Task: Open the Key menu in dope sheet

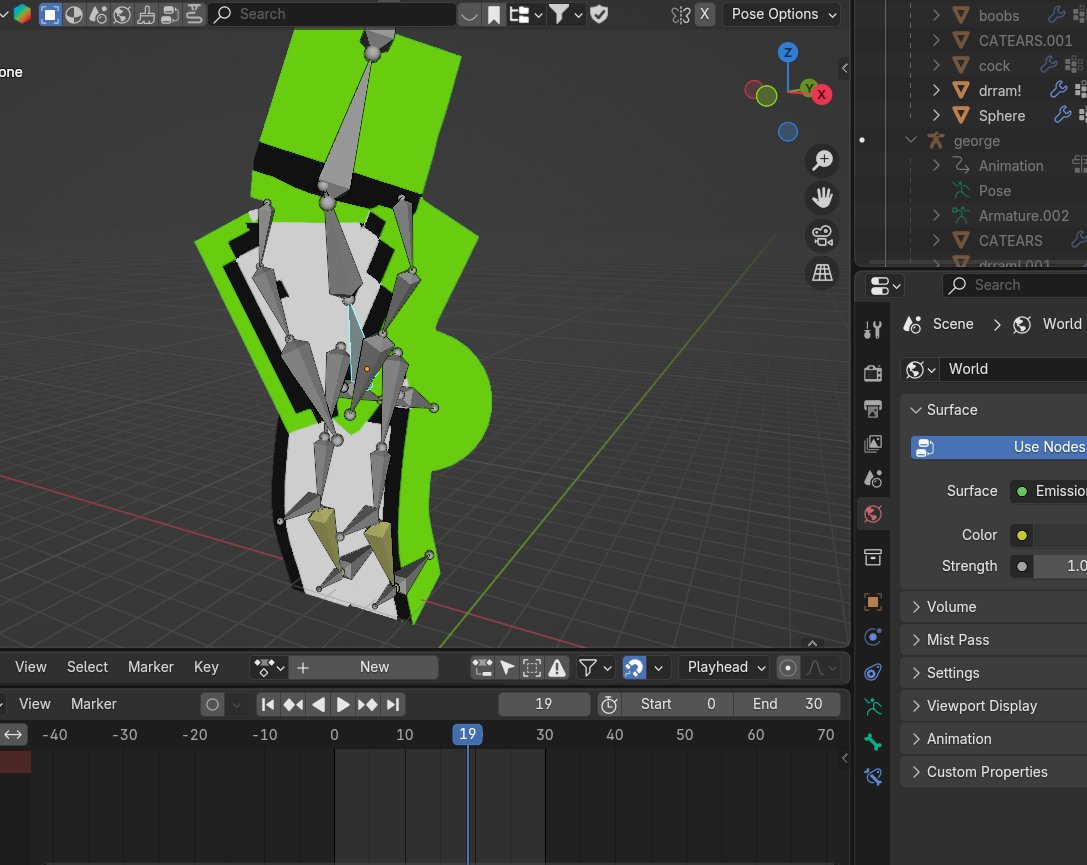Action: (x=206, y=667)
